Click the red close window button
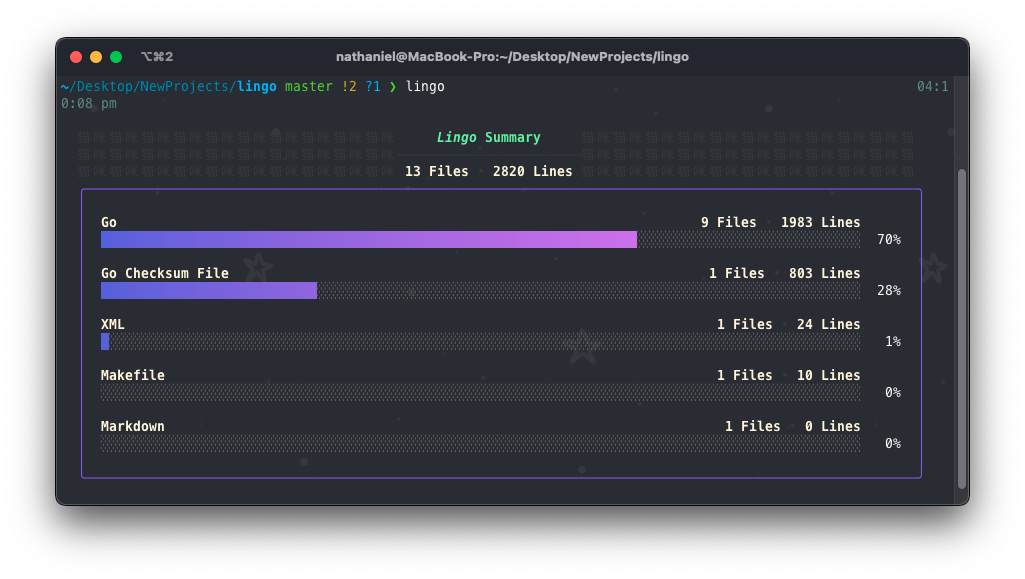This screenshot has width=1025, height=579. (x=76, y=57)
